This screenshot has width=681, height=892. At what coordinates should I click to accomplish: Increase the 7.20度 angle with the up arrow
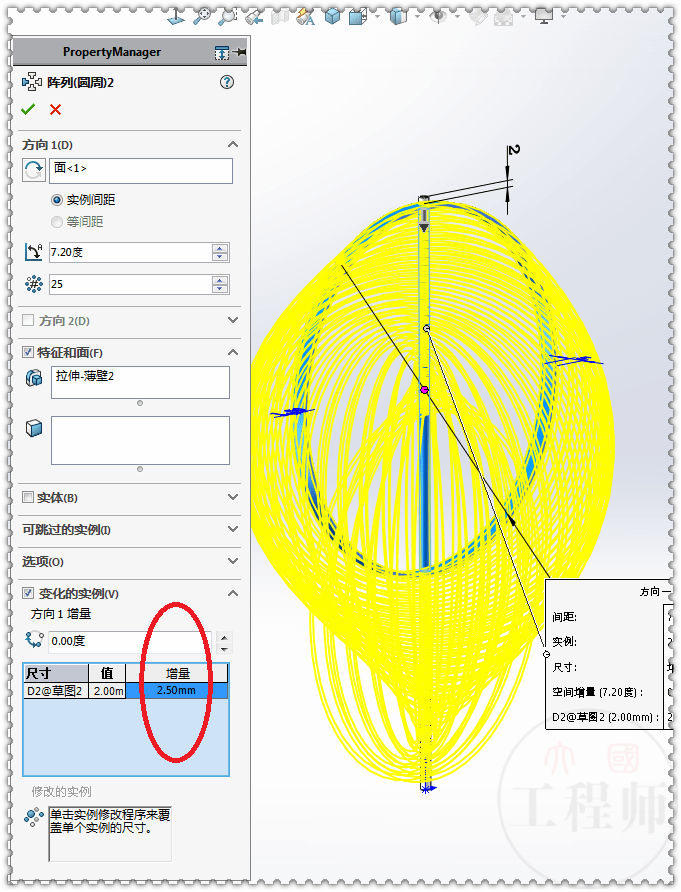(220, 248)
